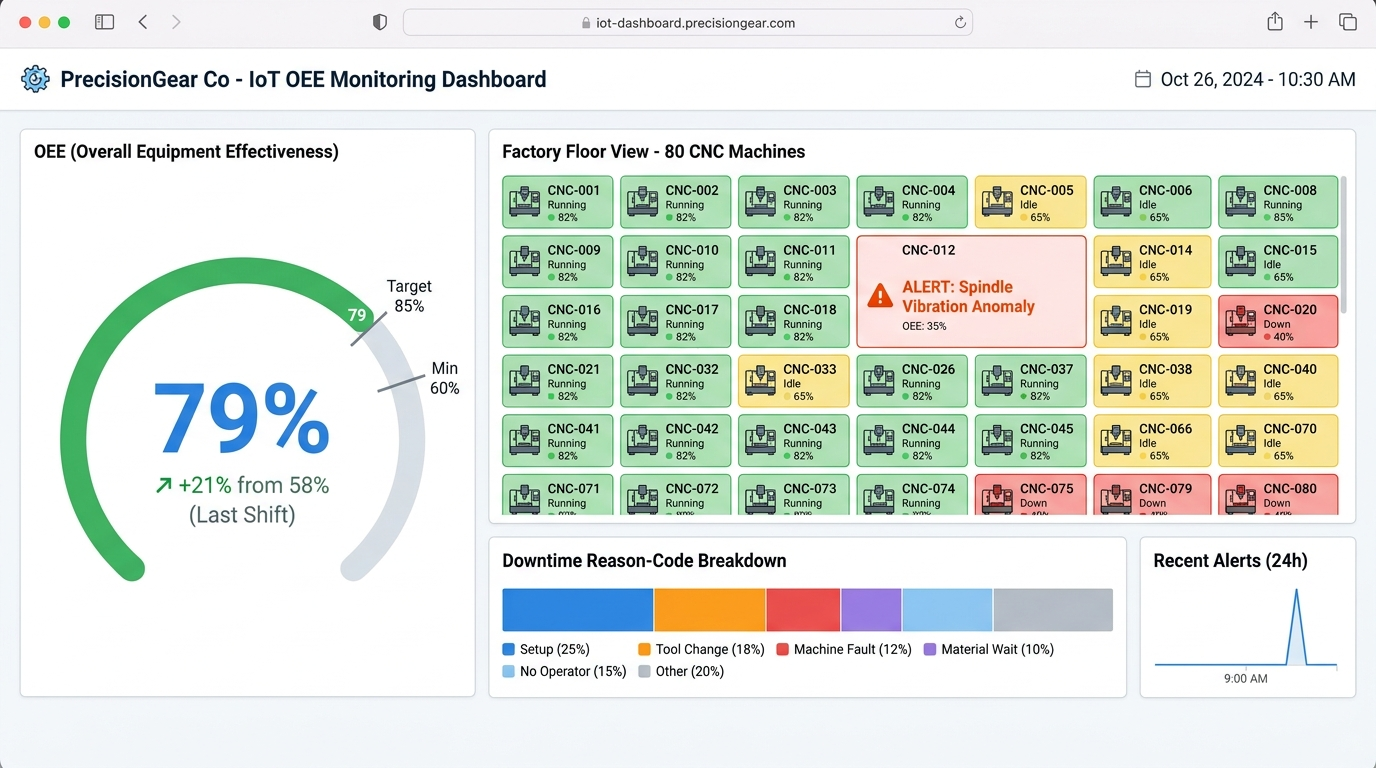Click the Min 60% gauge label
The height and width of the screenshot is (768, 1376).
coord(445,378)
